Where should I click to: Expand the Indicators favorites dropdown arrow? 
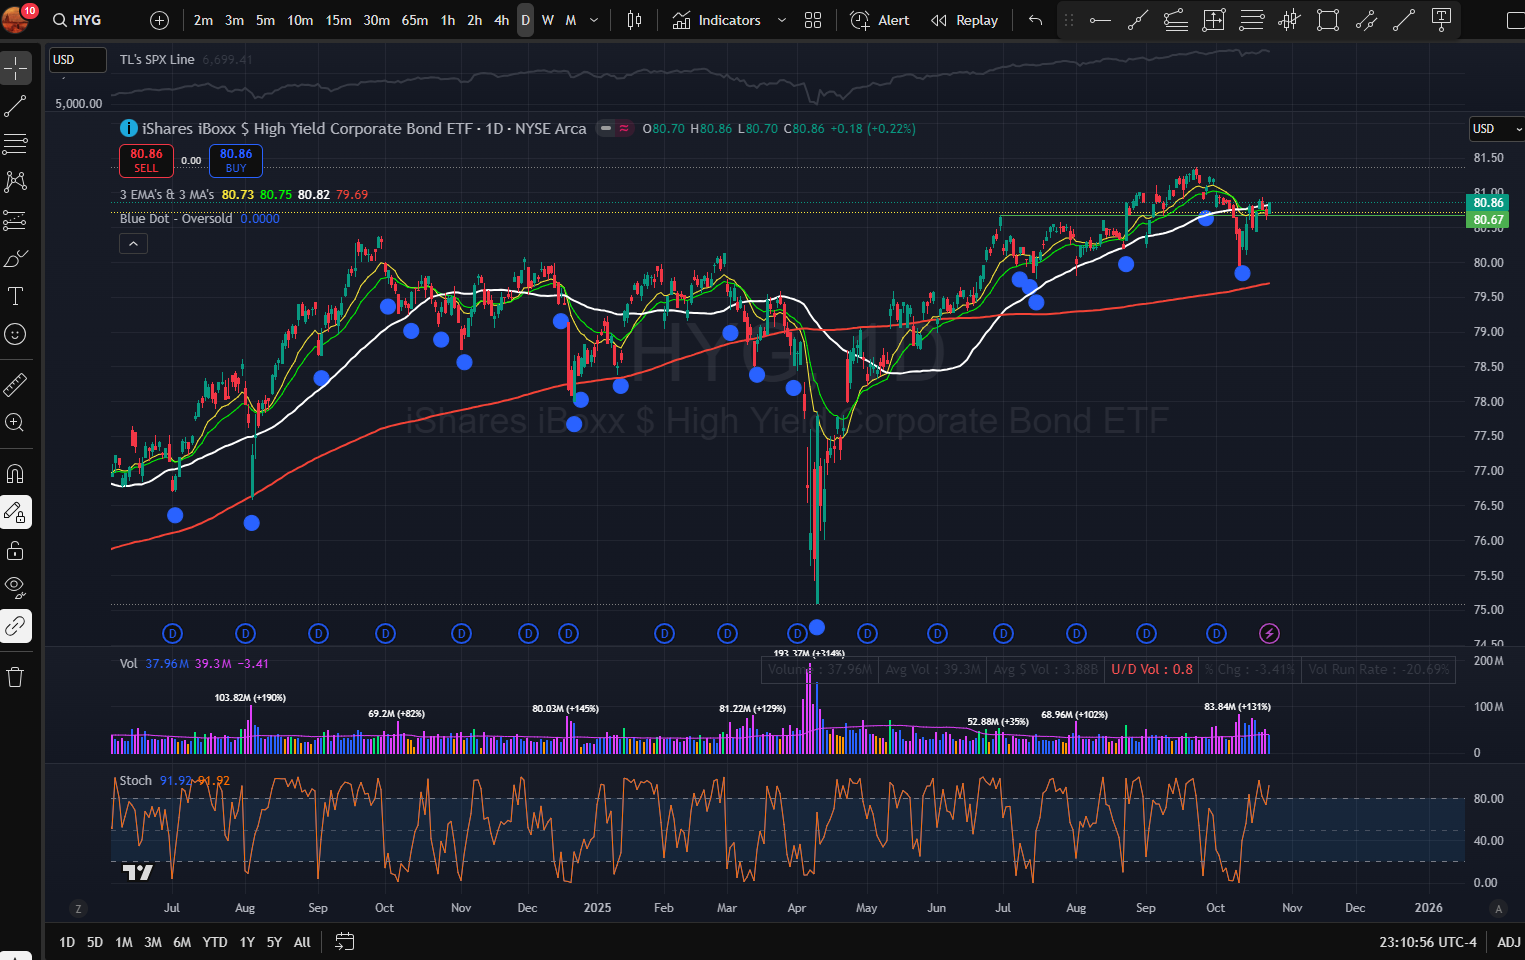pos(782,20)
